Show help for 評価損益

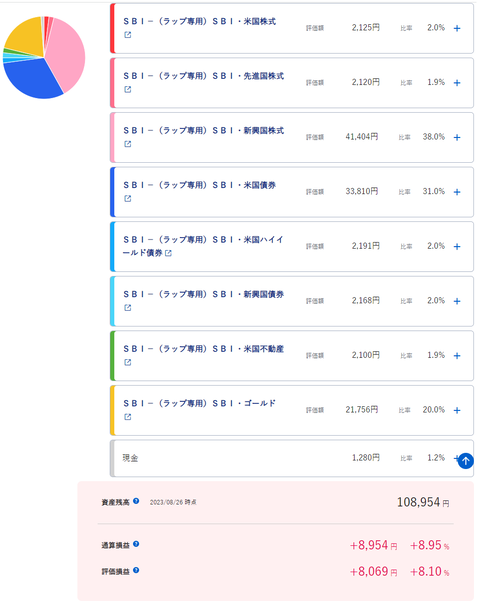coord(136,570)
